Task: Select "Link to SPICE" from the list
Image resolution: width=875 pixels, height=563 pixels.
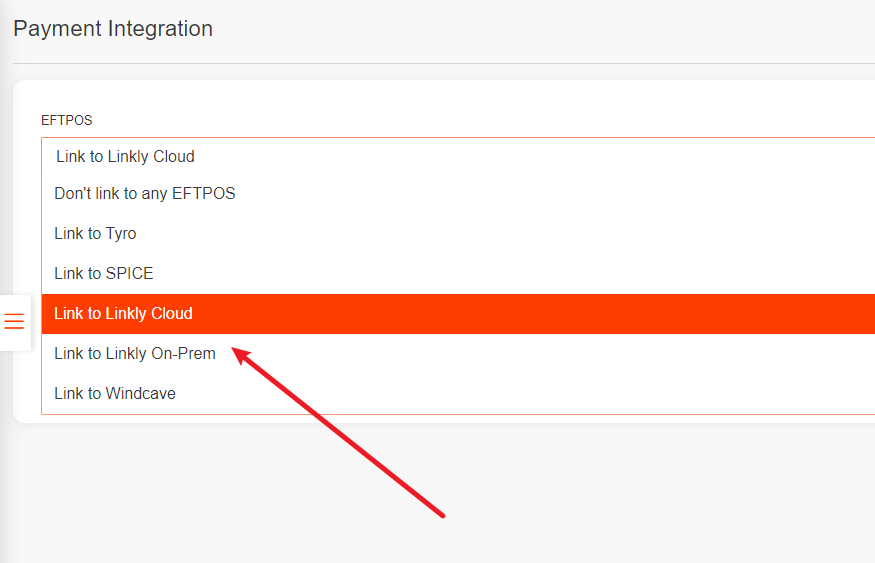Action: tap(104, 273)
